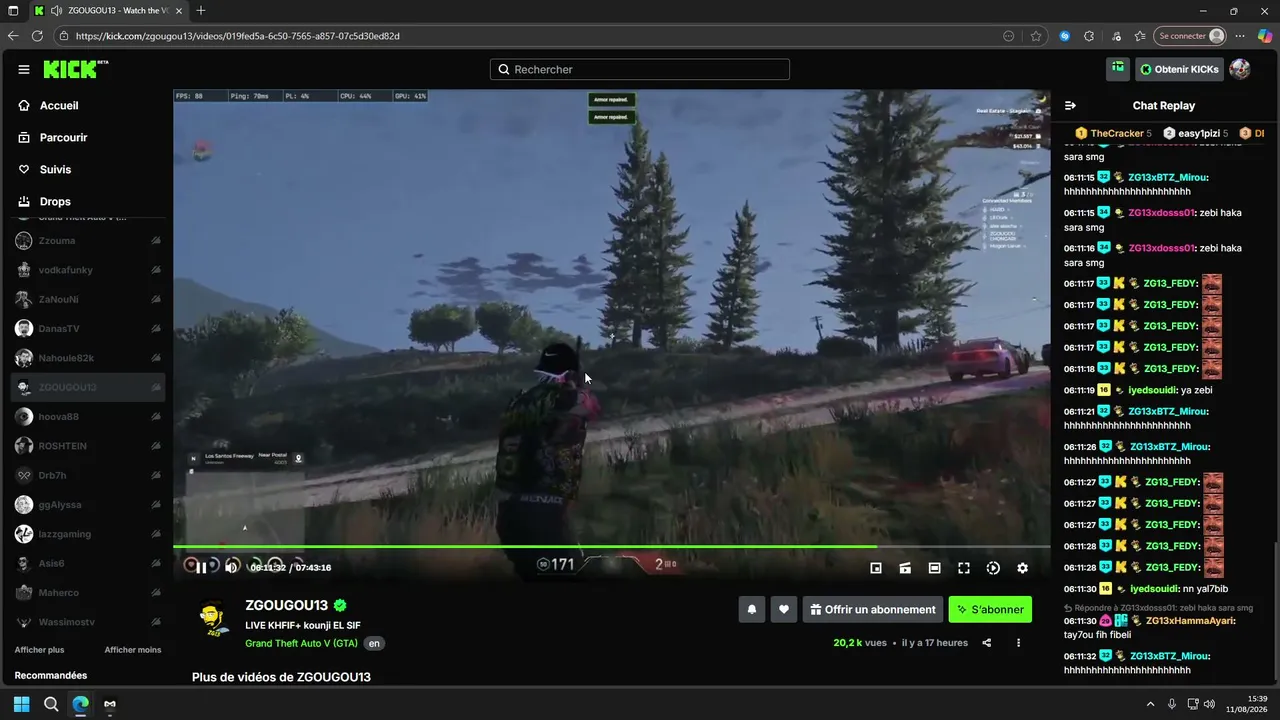Focus the Rechercher search field
Screen dimensions: 1280x720
(x=640, y=70)
